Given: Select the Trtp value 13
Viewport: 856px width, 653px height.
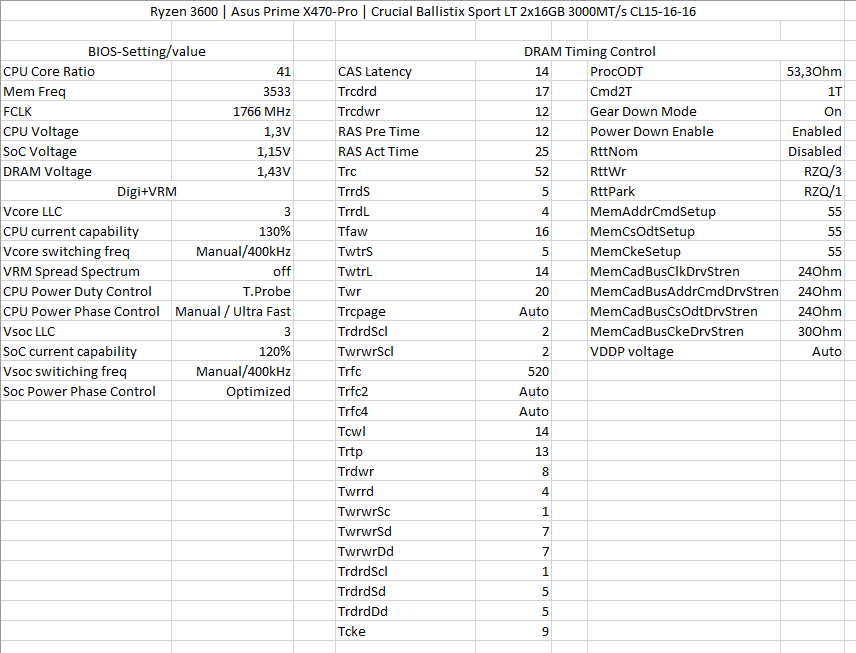Looking at the screenshot, I should tap(513, 452).
